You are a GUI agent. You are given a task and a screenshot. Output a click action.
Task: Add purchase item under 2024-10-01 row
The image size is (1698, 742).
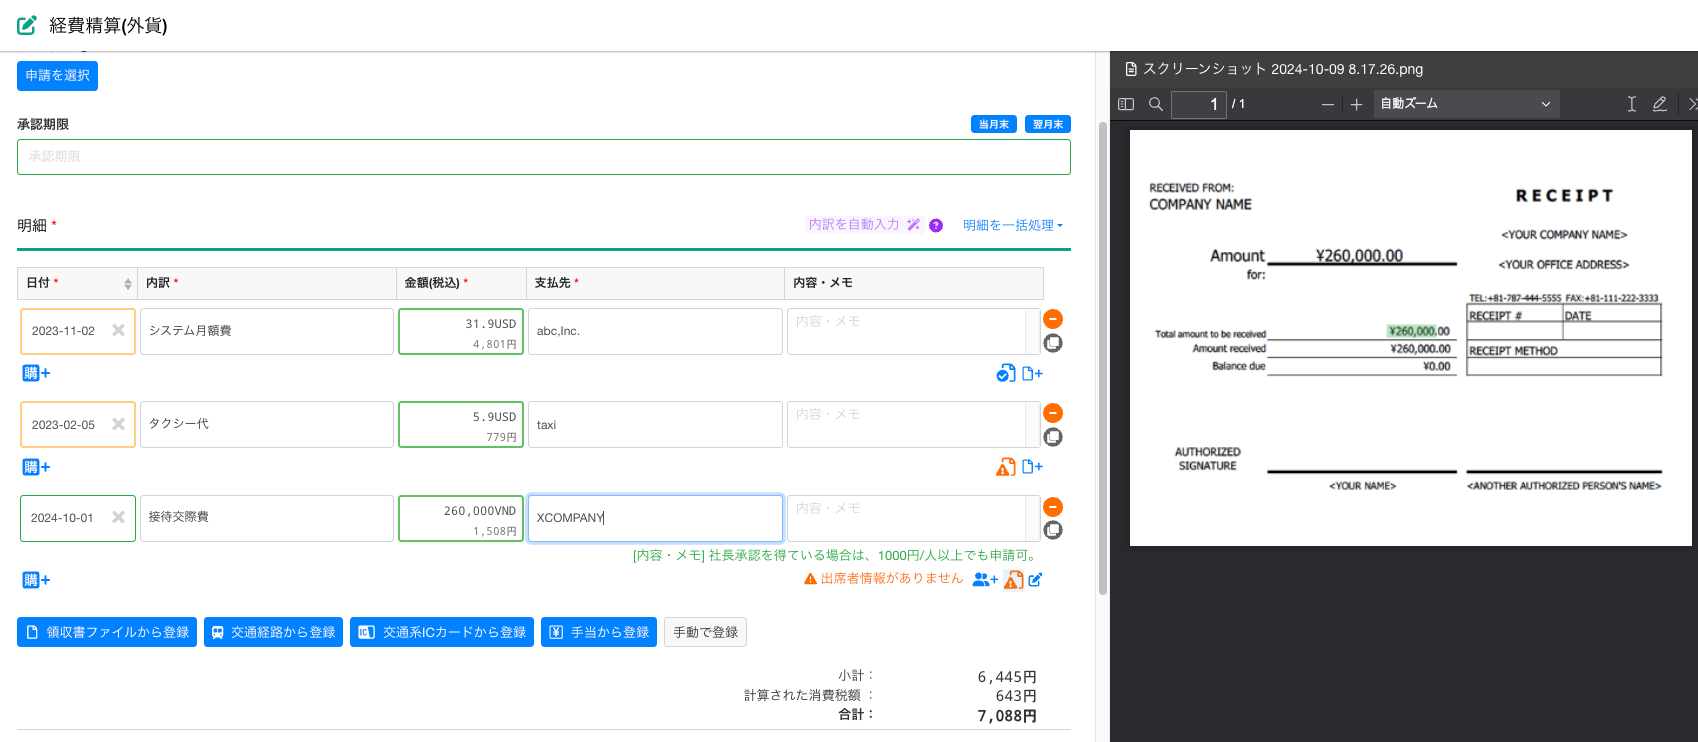36,580
